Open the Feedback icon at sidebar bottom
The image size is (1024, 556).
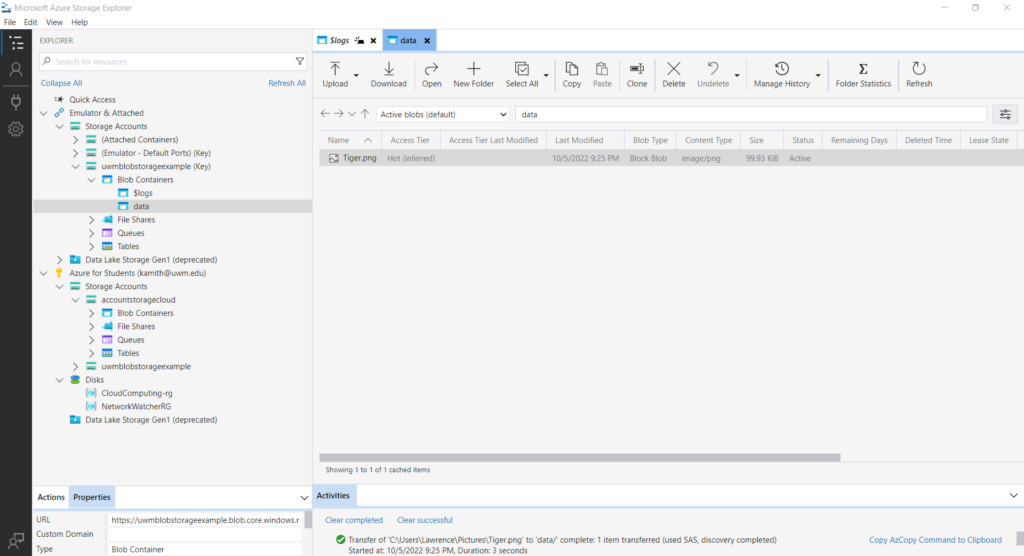(16, 540)
